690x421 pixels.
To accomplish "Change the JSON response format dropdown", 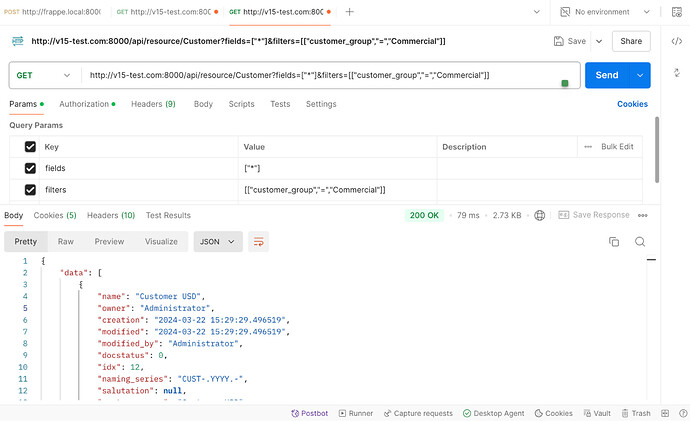I will (x=218, y=242).
